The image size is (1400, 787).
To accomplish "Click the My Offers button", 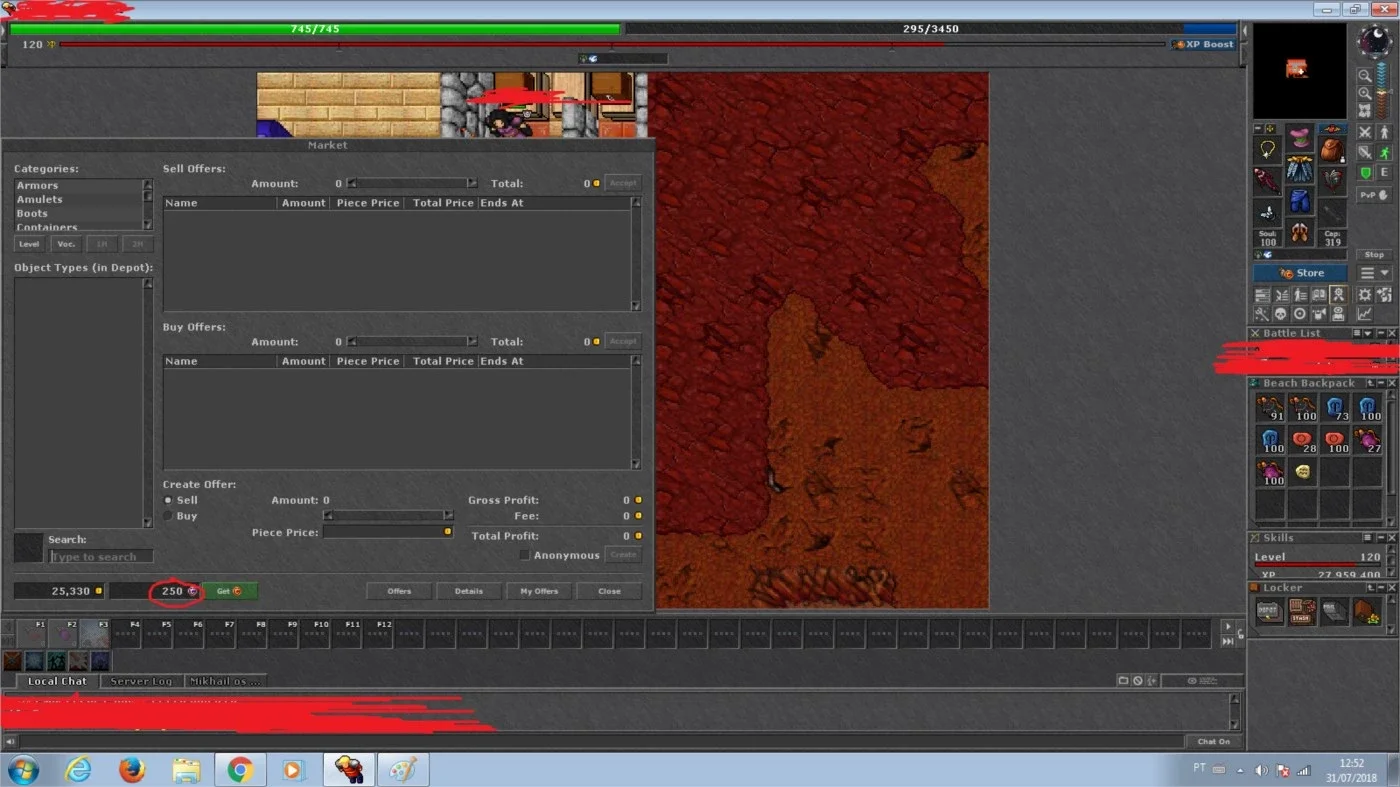I will coord(539,591).
